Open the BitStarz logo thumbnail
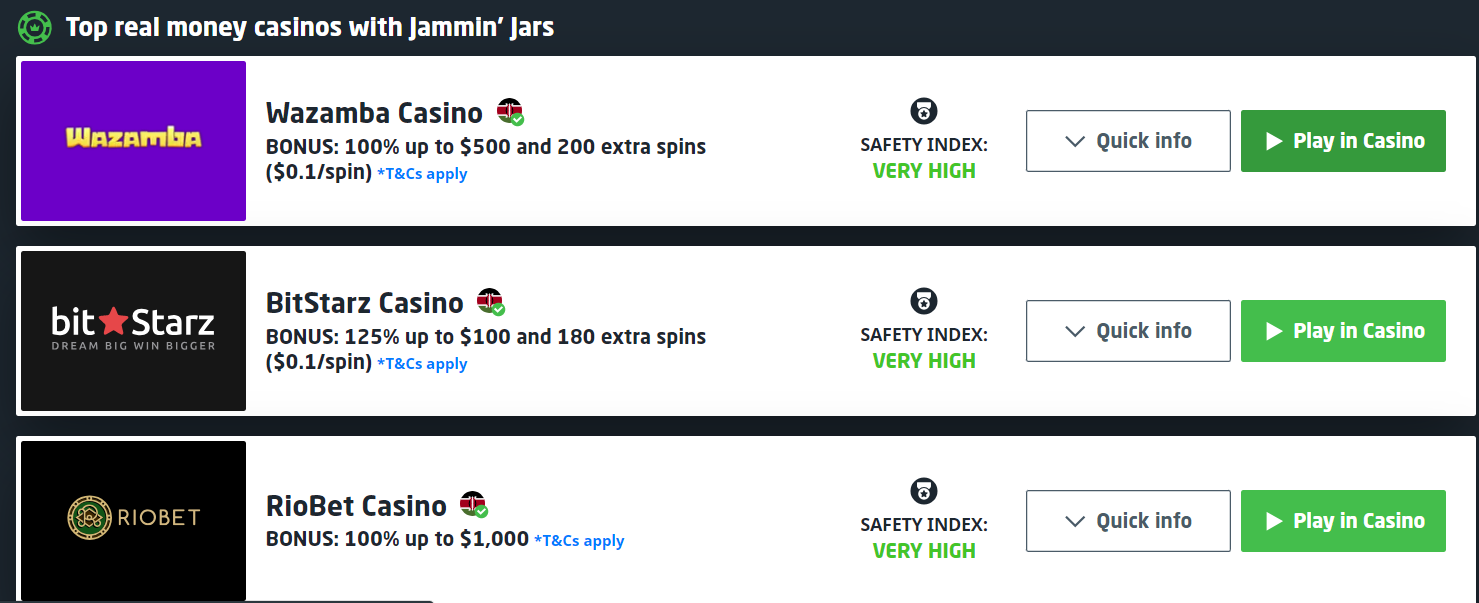Screen dimensions: 1479x603 click(133, 331)
